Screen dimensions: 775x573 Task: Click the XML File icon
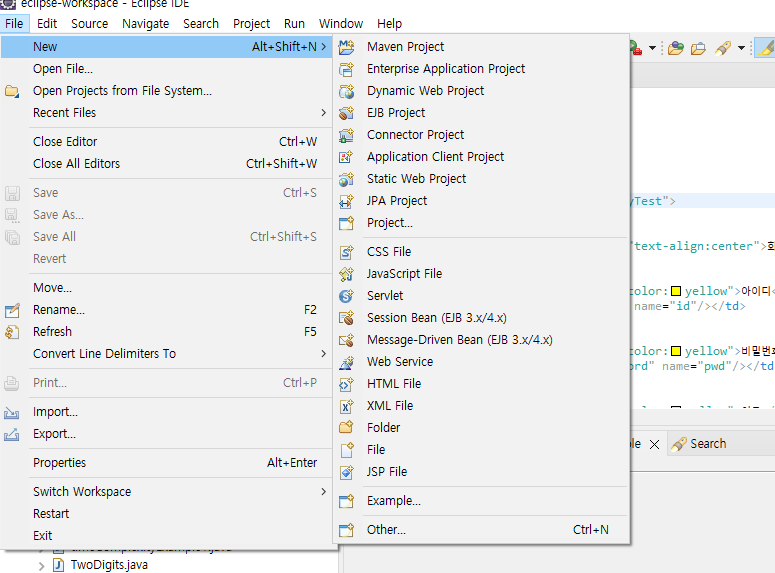[346, 406]
